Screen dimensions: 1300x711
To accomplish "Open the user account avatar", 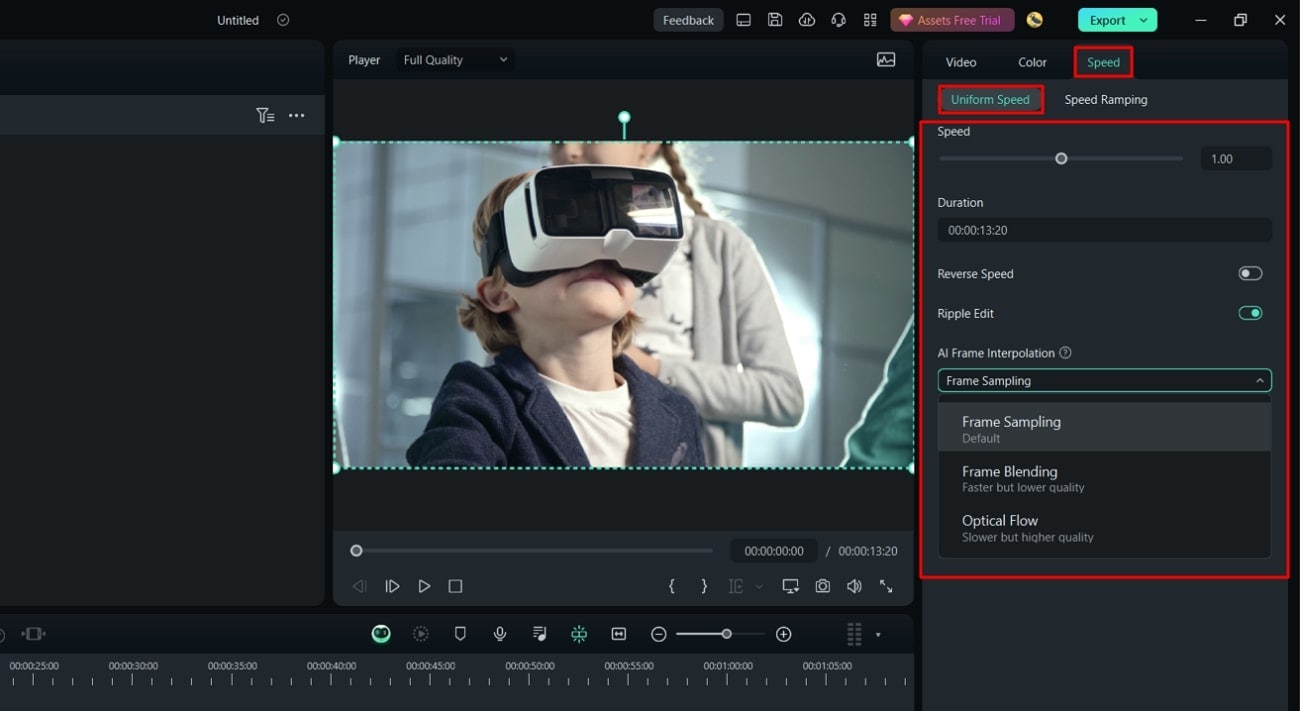I will pos(1034,20).
